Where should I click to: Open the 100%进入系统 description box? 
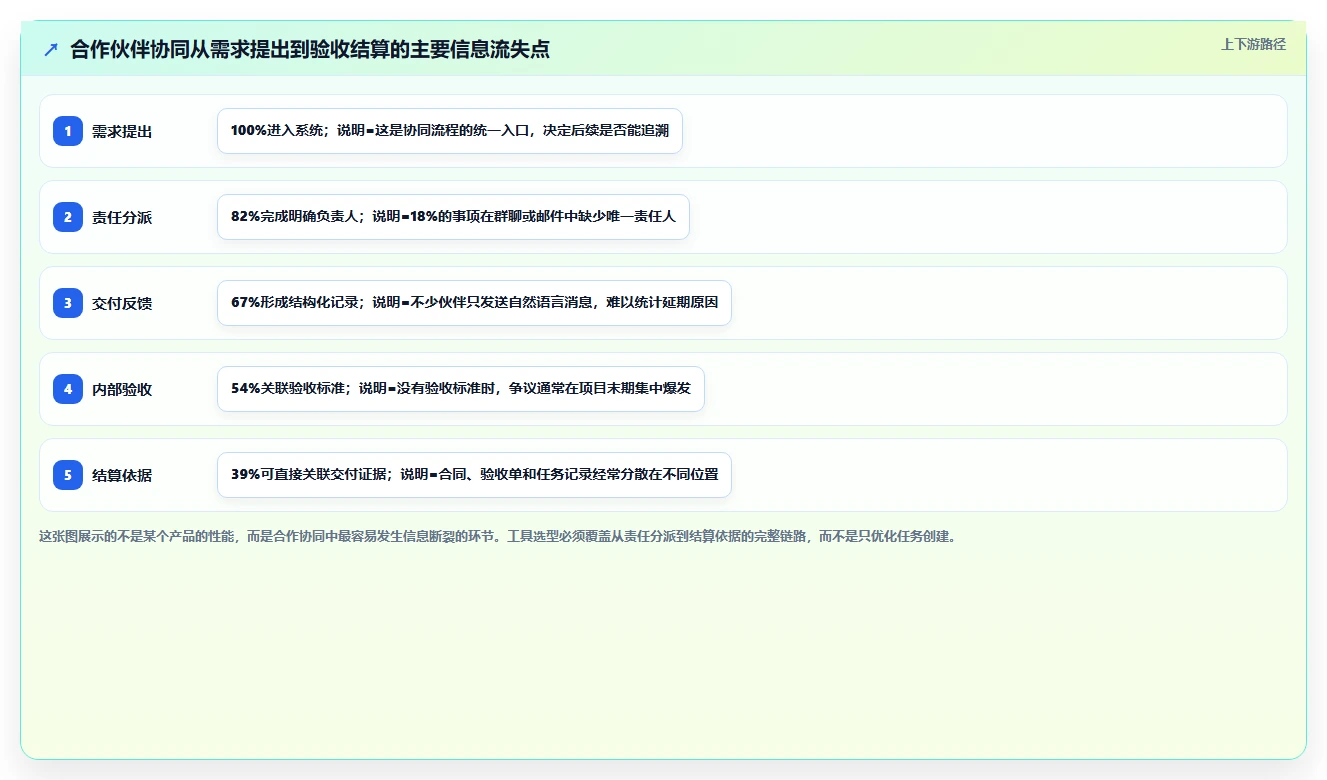click(x=450, y=131)
